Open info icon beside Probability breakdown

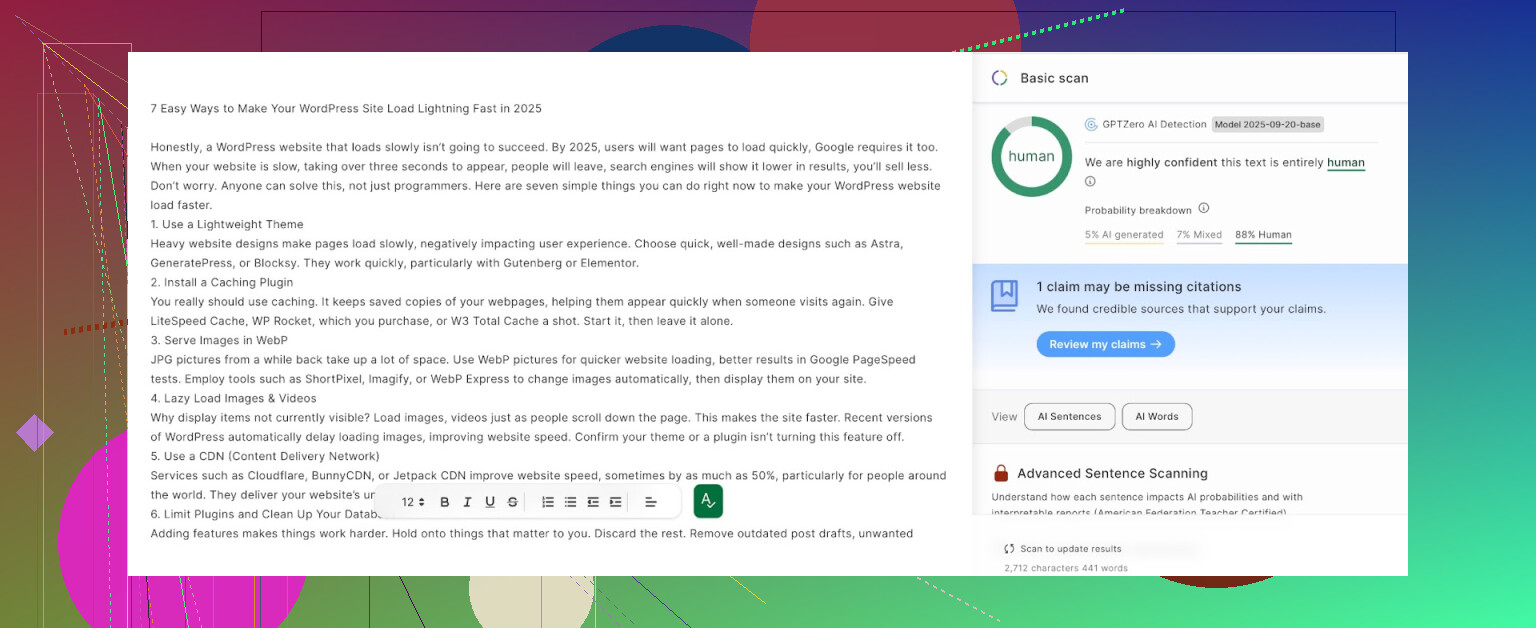coord(1204,209)
